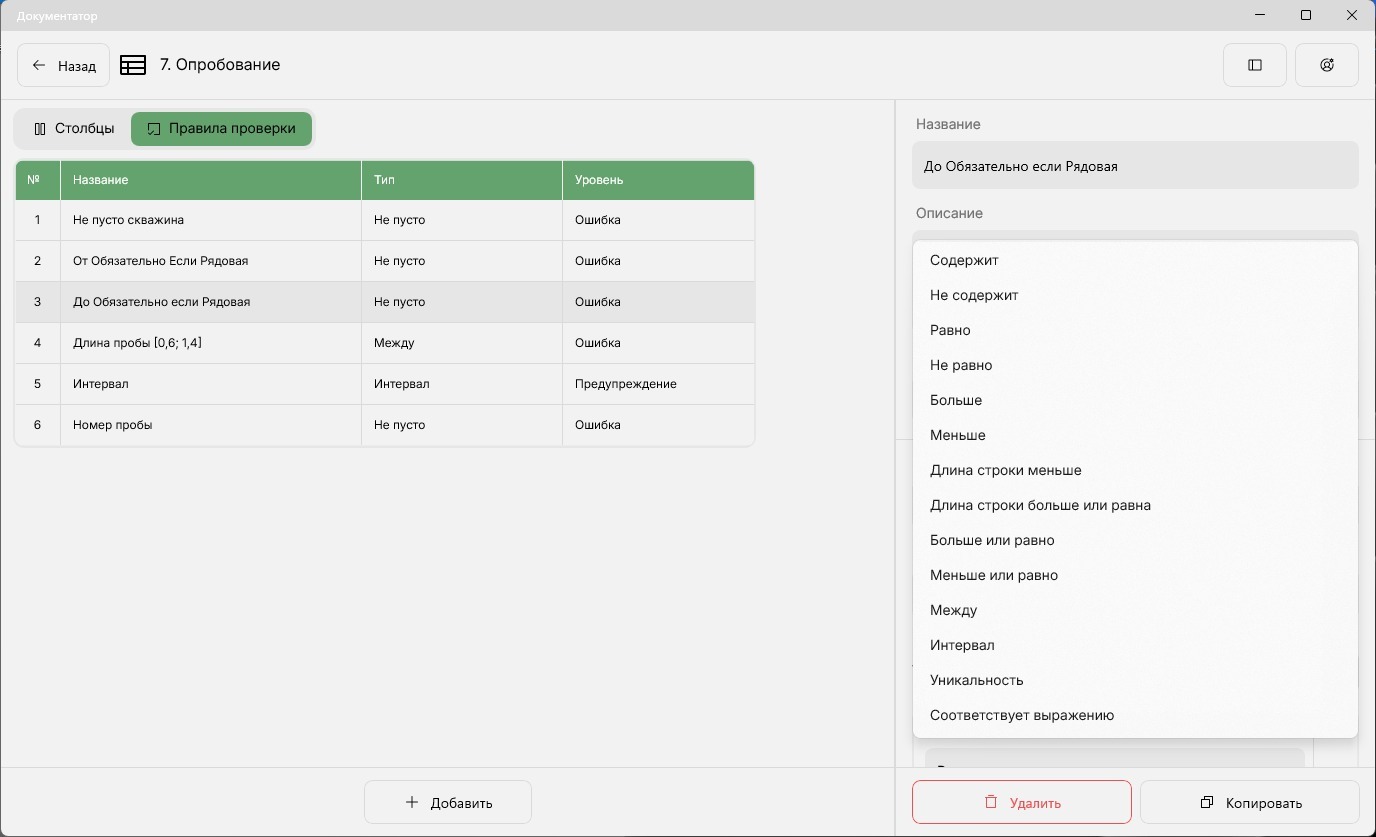1376x837 pixels.
Task: Switch to the Правила проверки tab
Action: pyautogui.click(x=221, y=129)
